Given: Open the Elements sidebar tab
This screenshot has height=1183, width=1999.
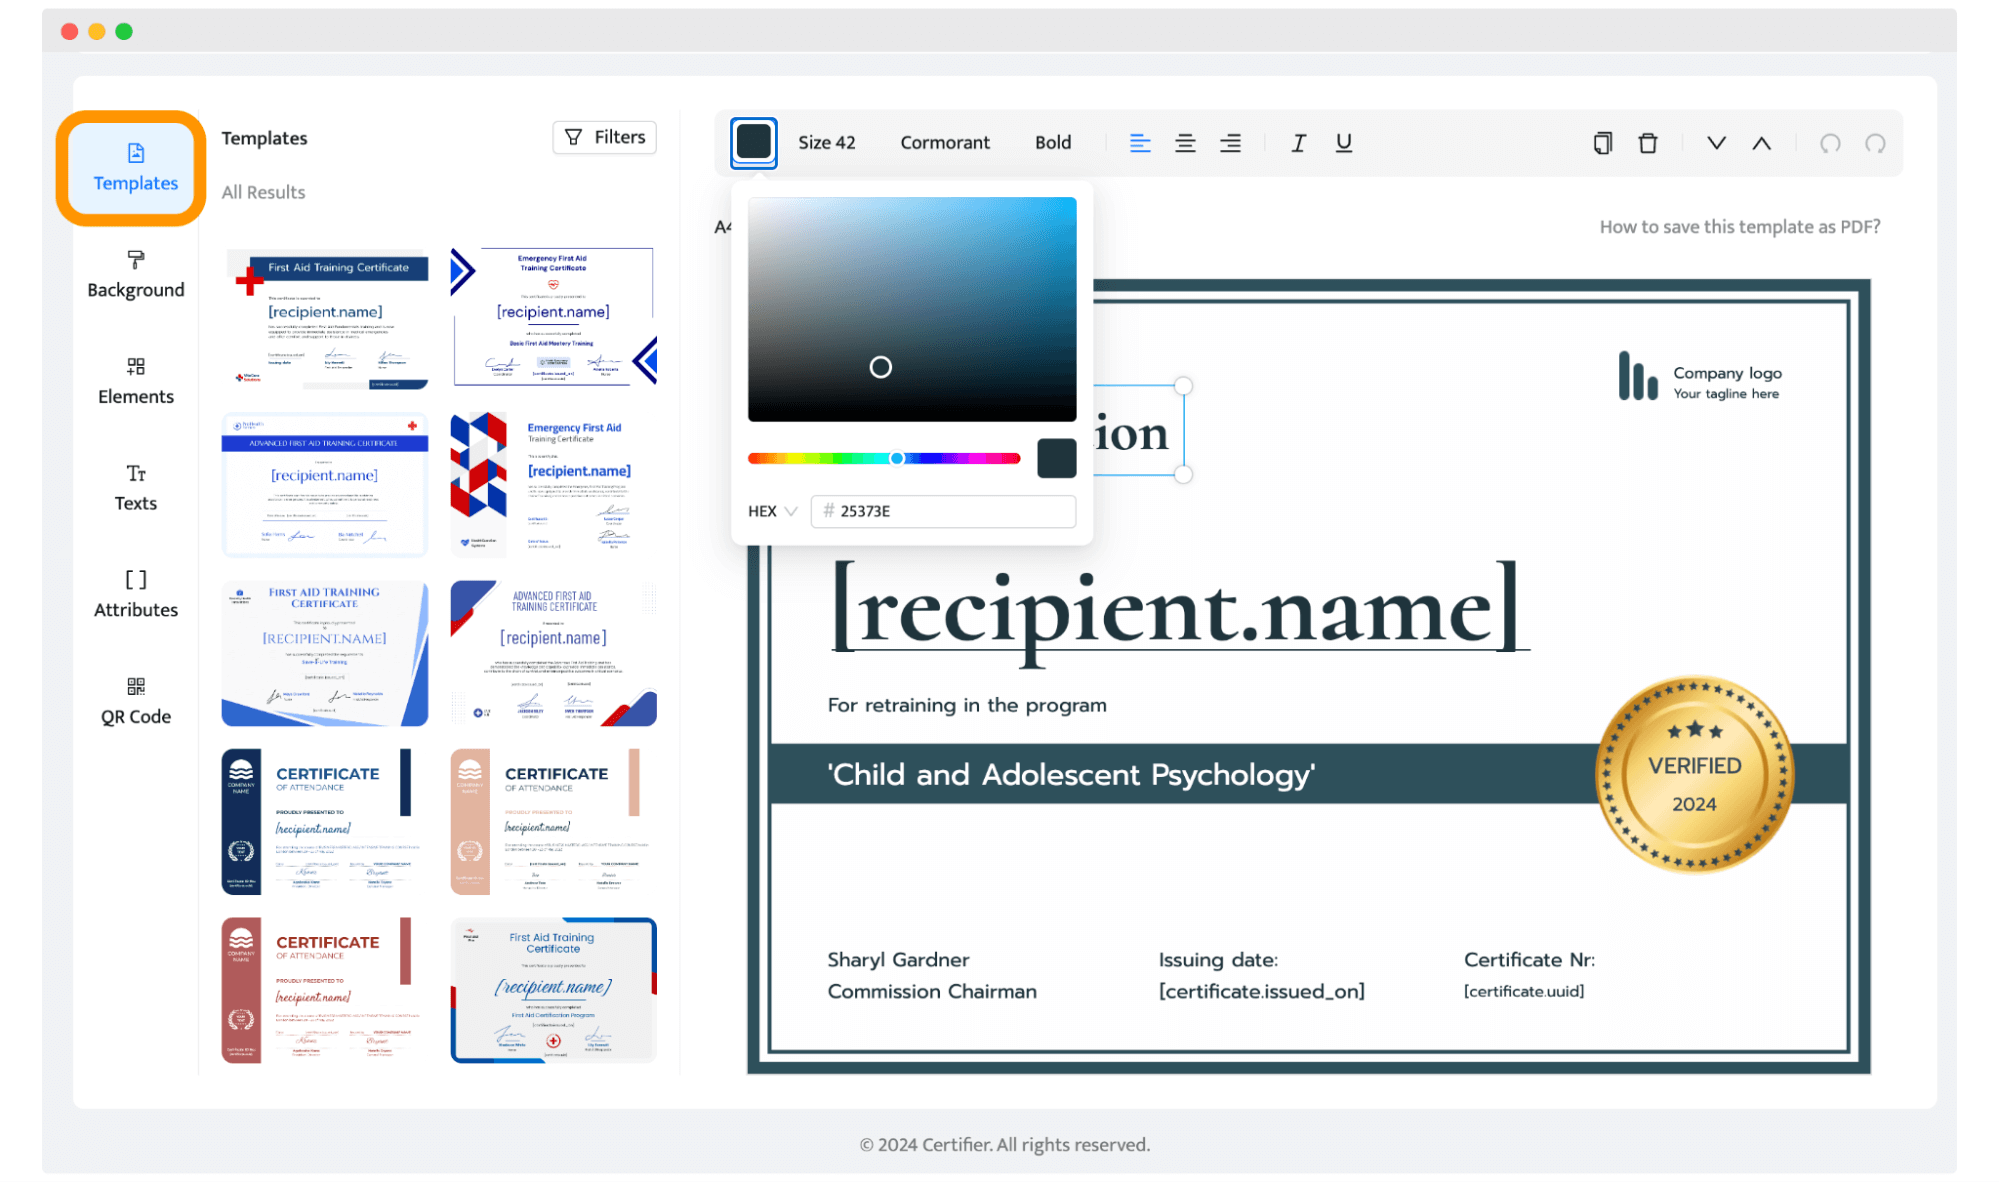Looking at the screenshot, I should point(135,381).
